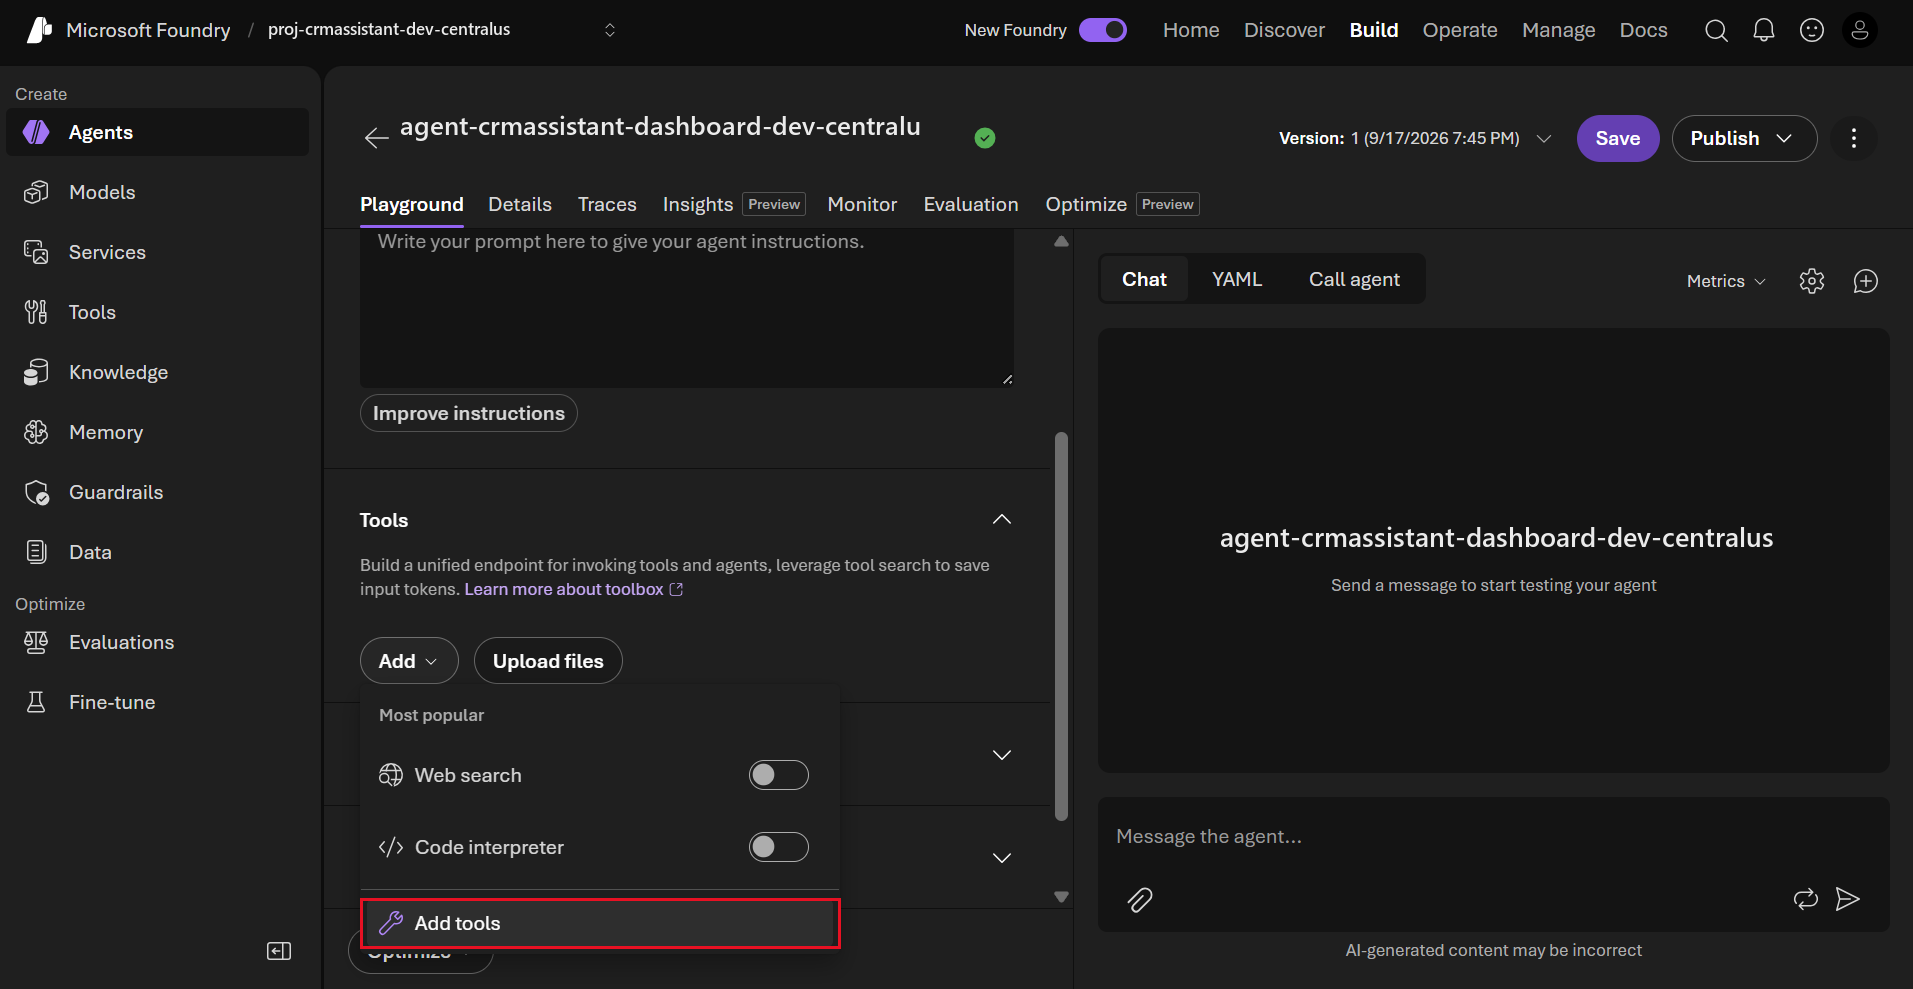Select the Chat tab
Screen dimensions: 1913x989
point(1144,279)
